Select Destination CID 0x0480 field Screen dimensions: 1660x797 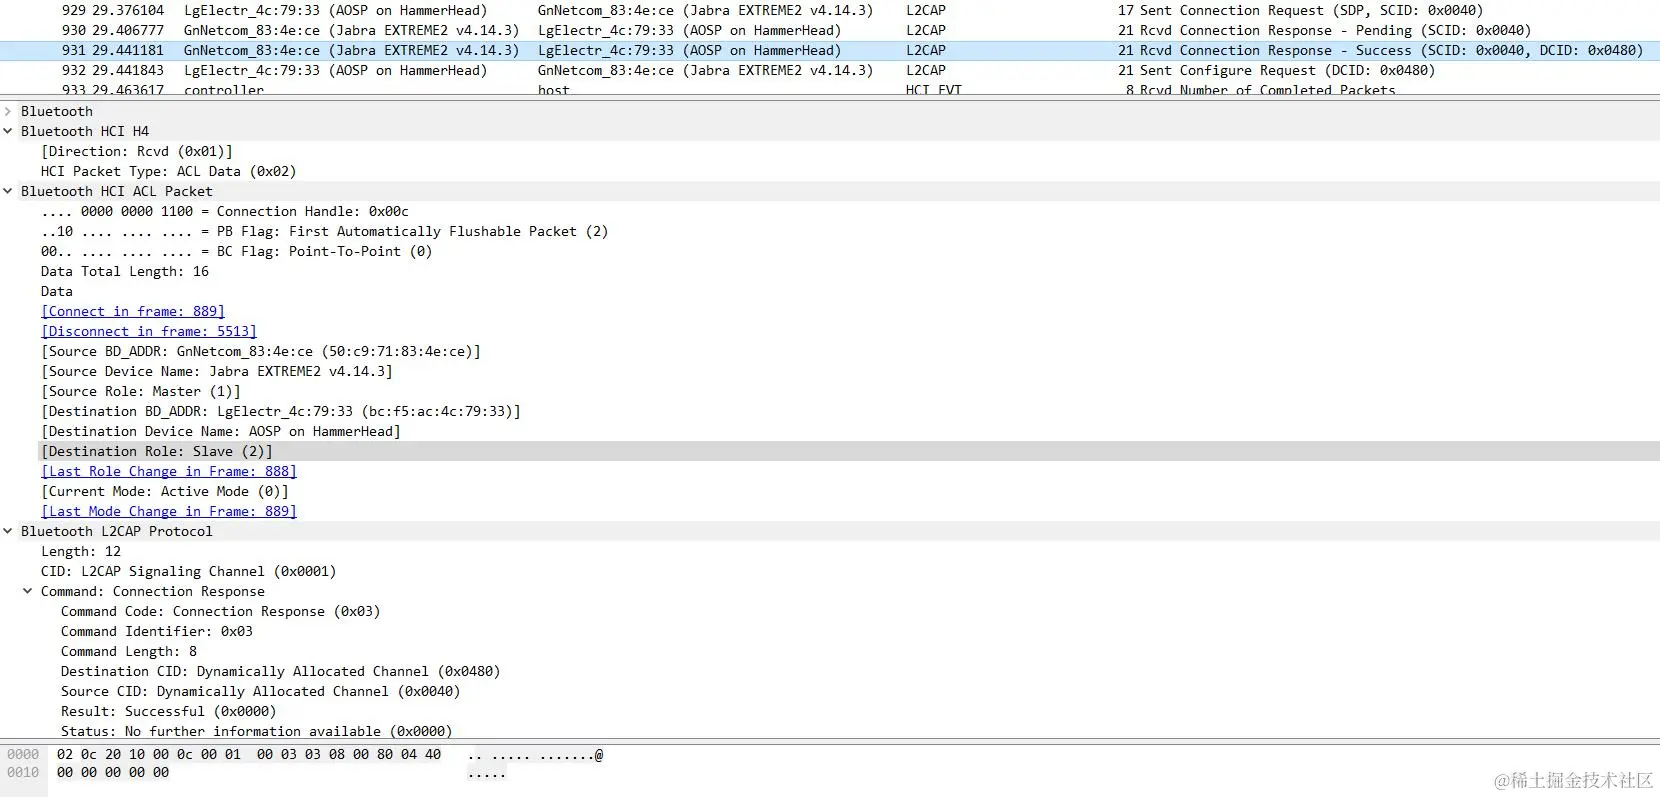tap(281, 671)
